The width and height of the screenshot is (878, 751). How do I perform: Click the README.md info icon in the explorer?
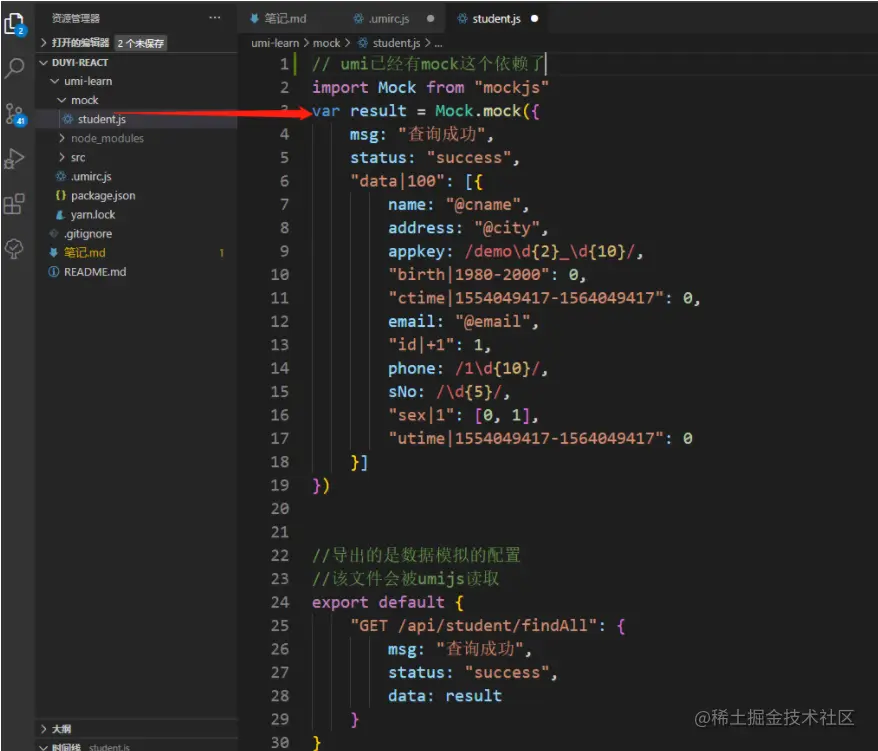tap(54, 272)
